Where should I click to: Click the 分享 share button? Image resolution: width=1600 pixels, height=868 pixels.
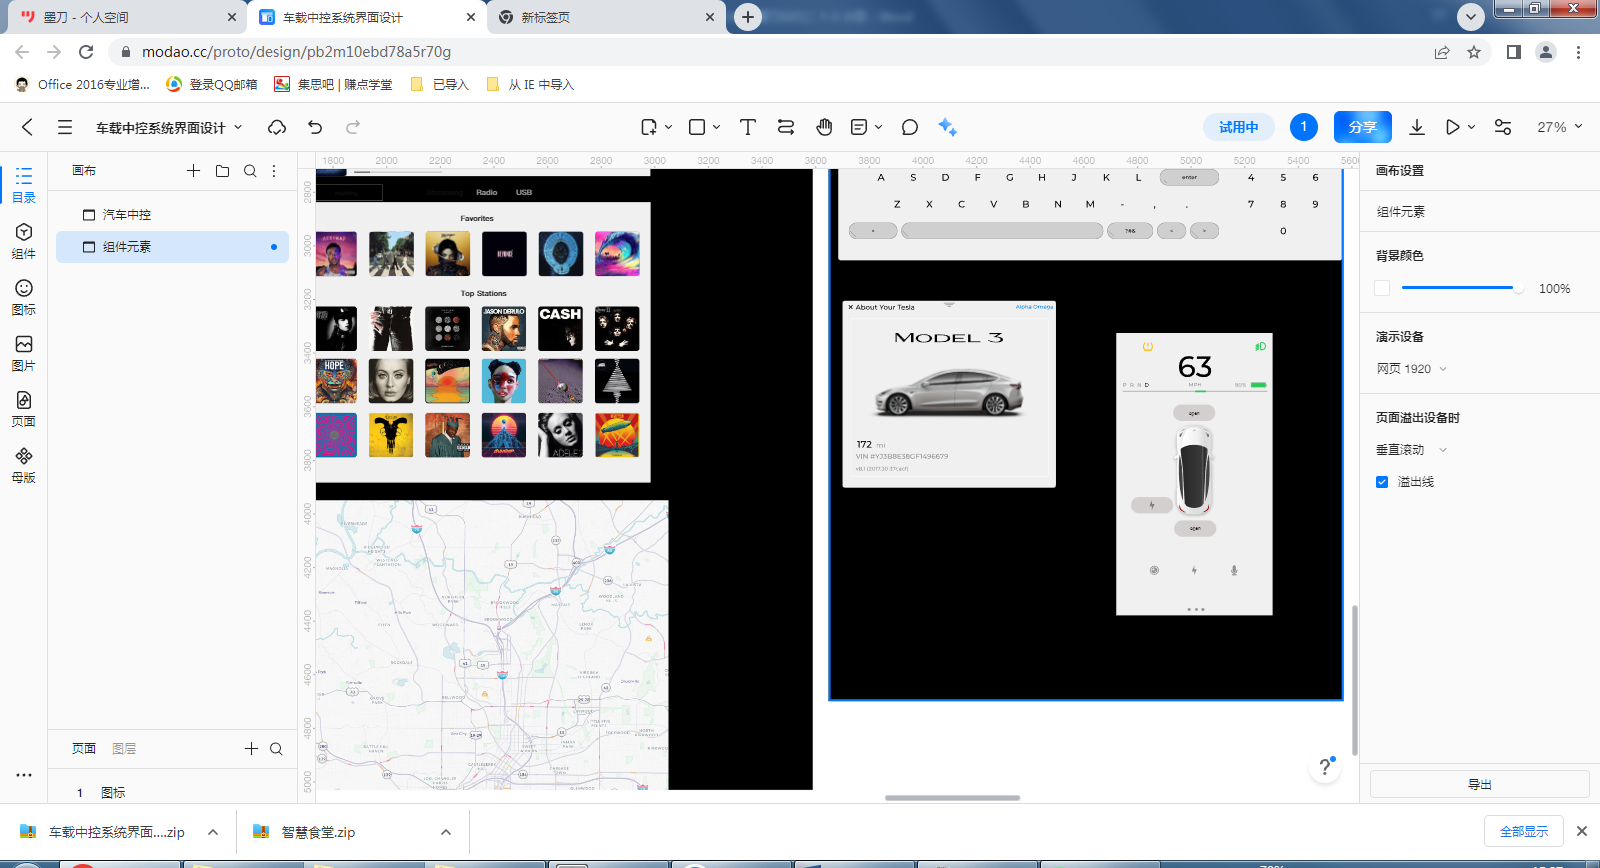pos(1362,127)
